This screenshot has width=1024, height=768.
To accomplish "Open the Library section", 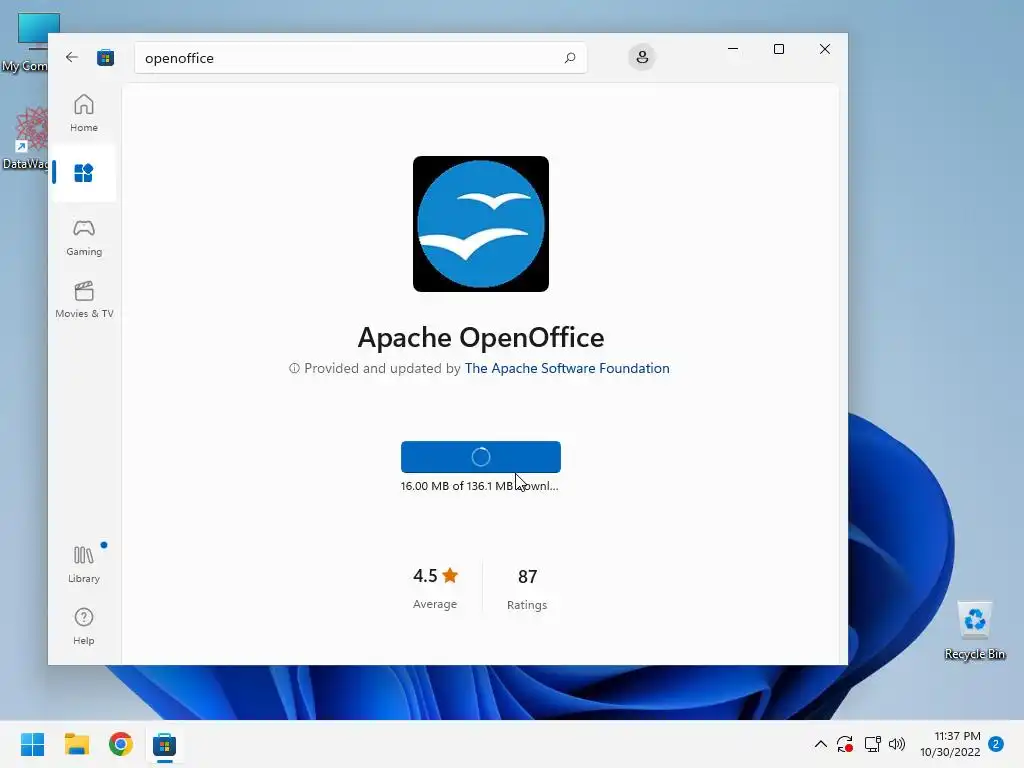I will pyautogui.click(x=84, y=565).
